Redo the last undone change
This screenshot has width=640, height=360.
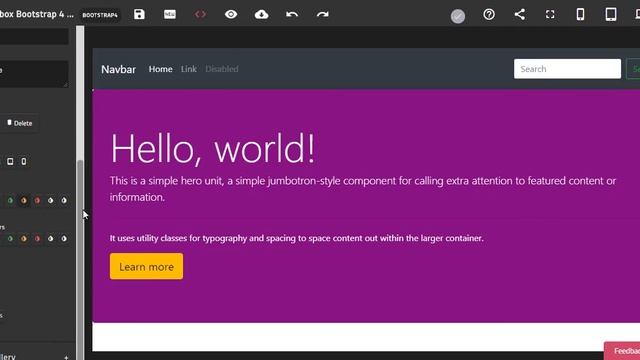(323, 14)
